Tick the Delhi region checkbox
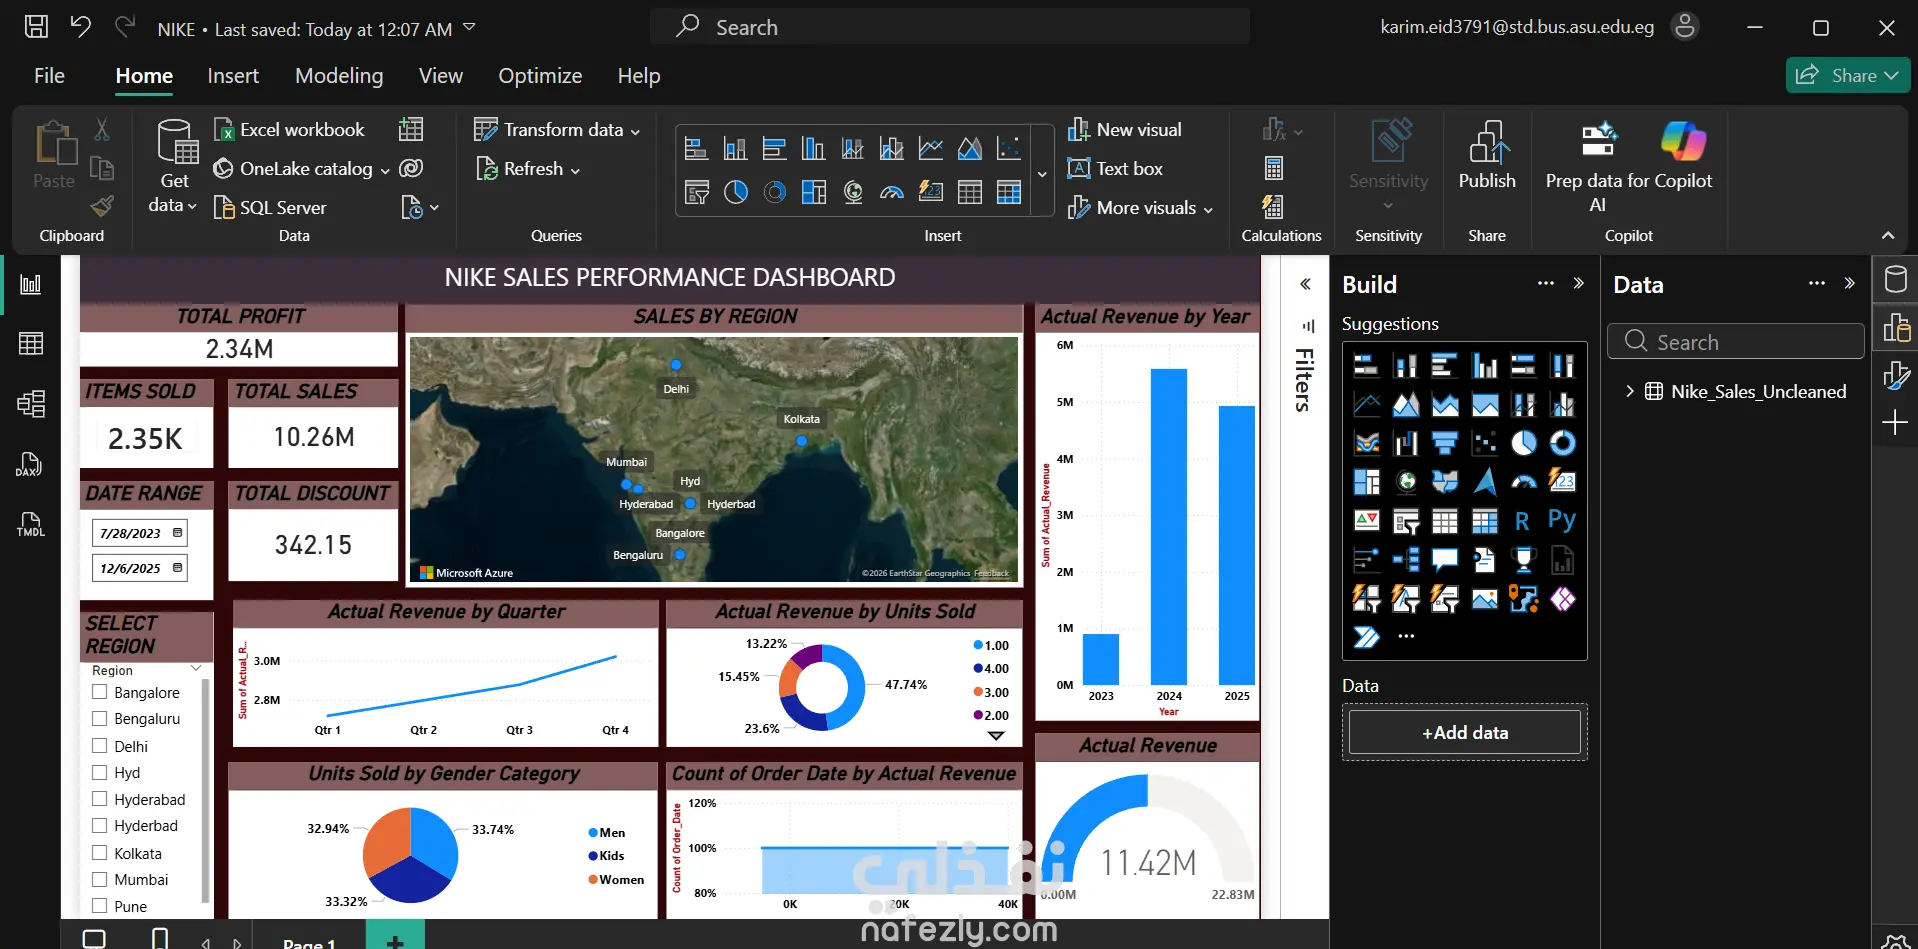 99,746
